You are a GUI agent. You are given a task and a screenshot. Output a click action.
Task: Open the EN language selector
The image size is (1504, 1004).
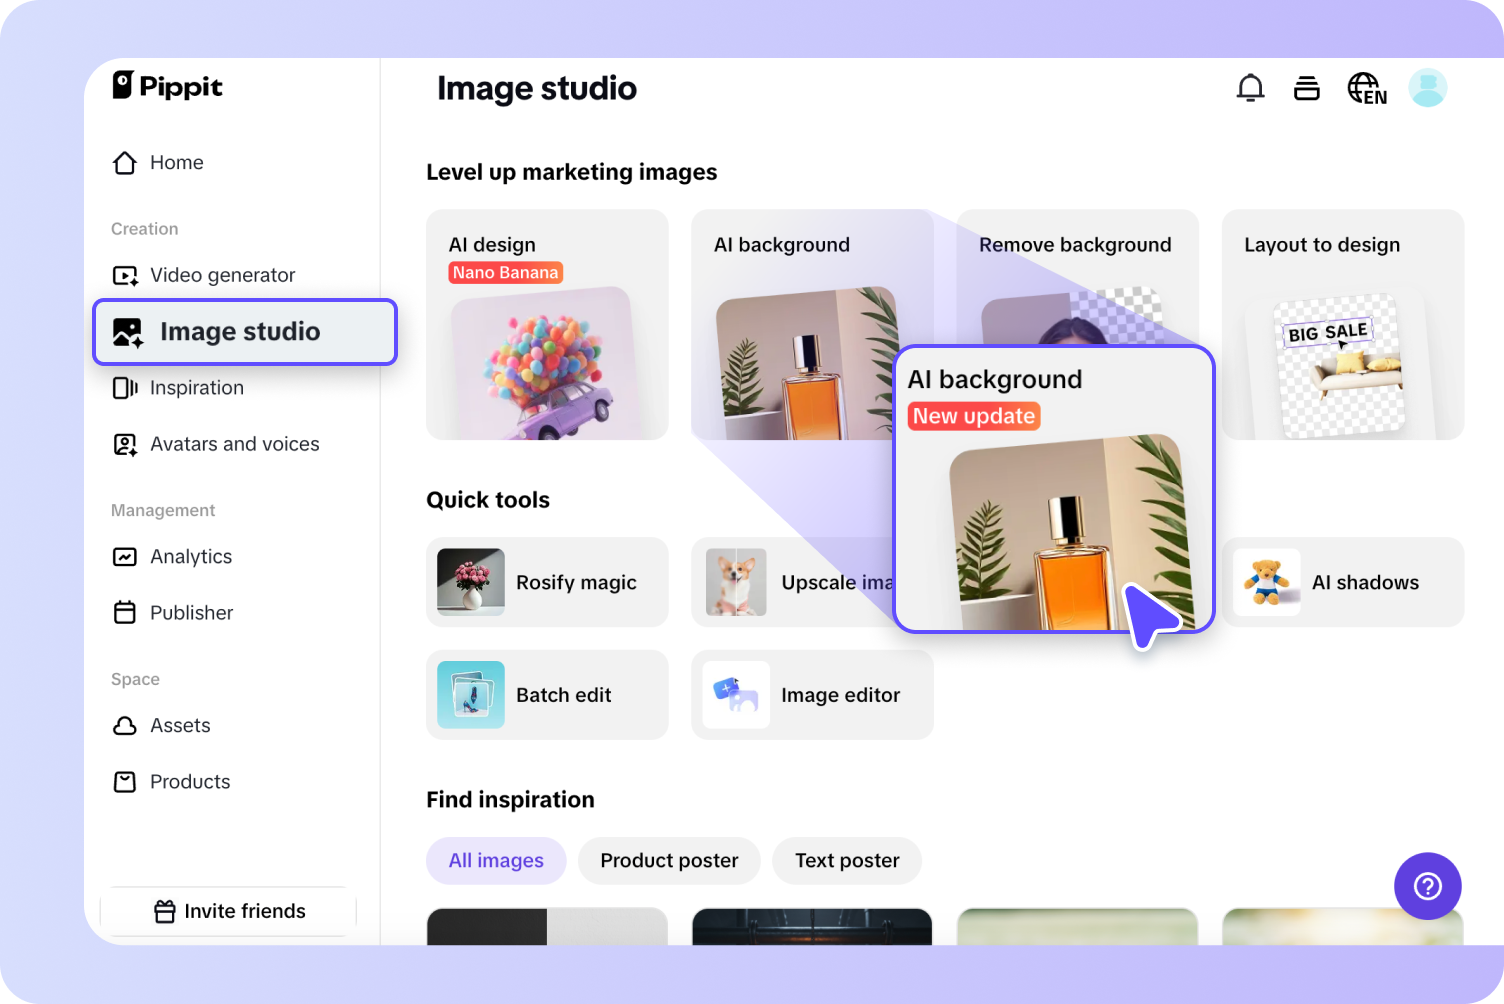1366,88
